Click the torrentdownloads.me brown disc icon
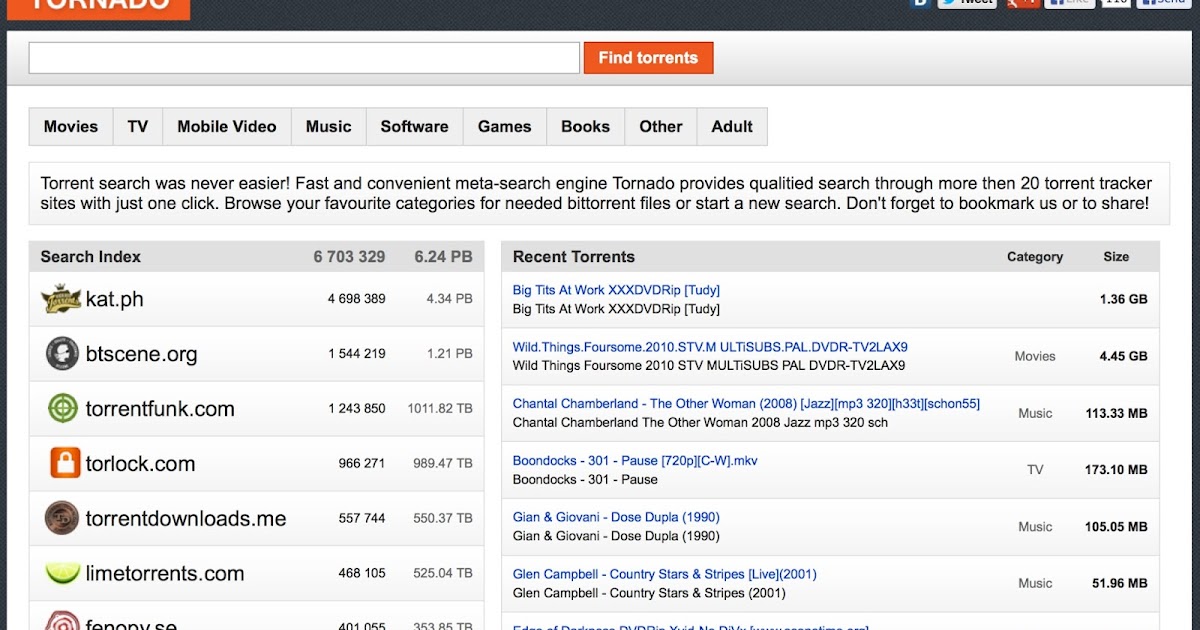 (x=62, y=518)
